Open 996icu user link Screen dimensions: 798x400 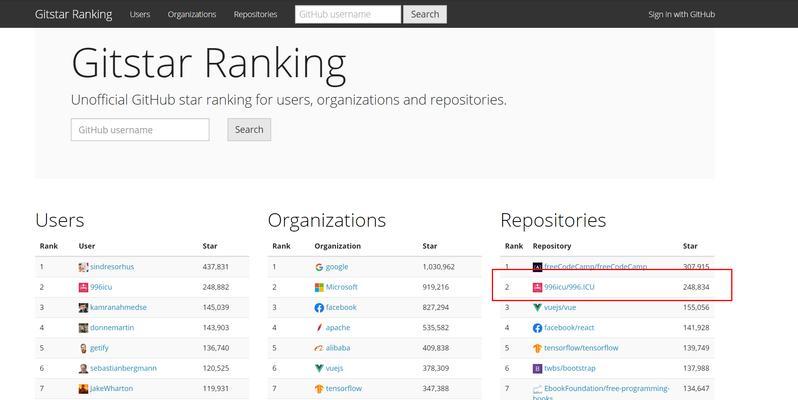click(101, 287)
